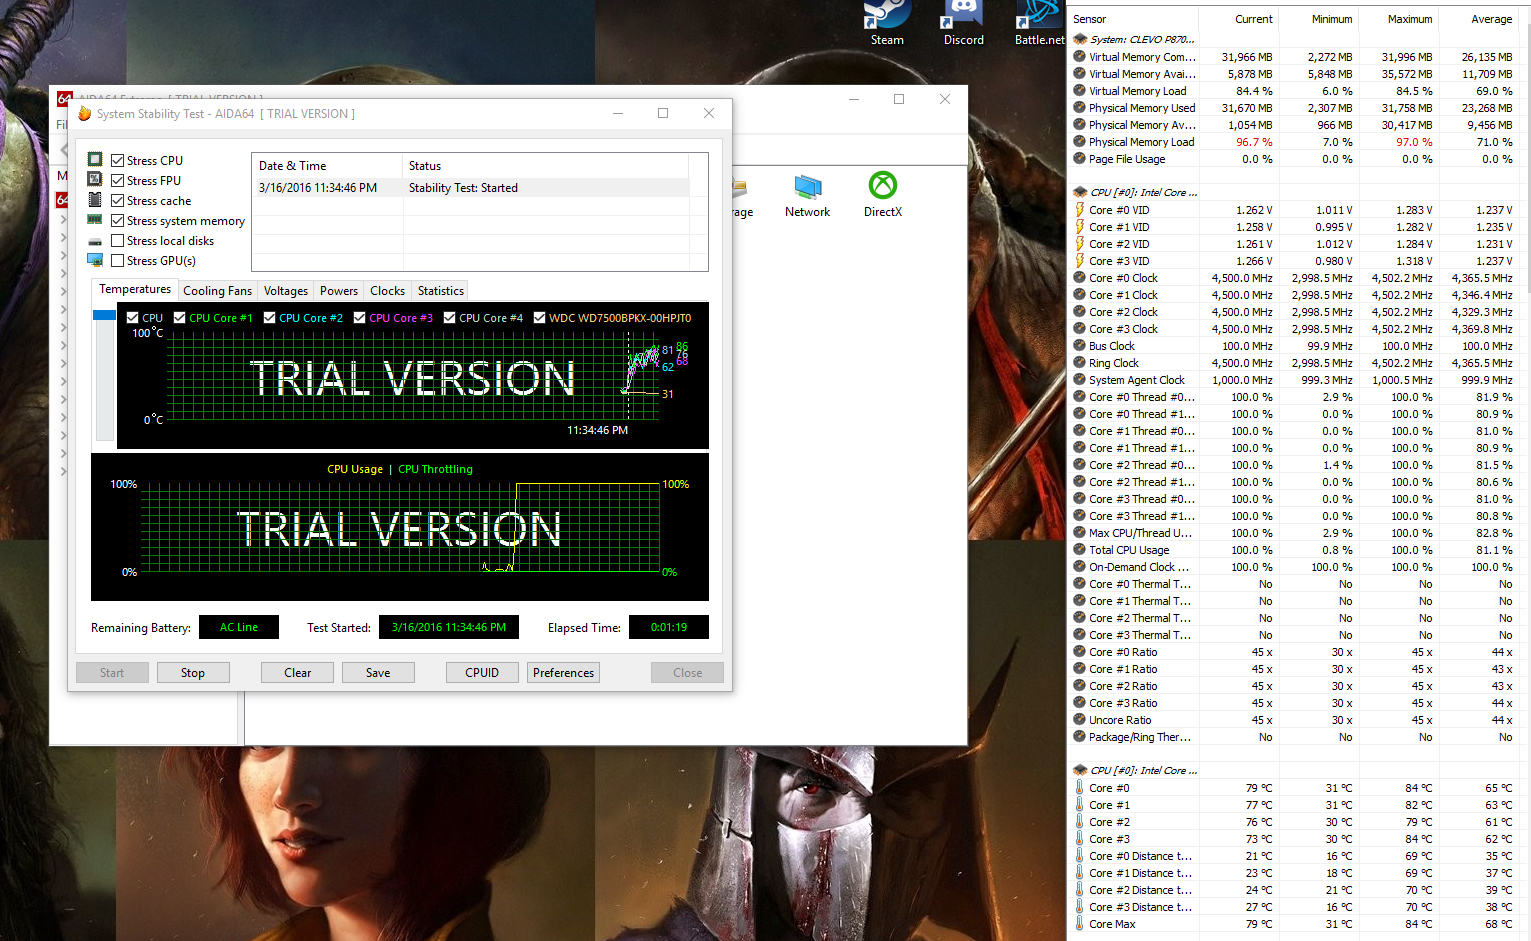The height and width of the screenshot is (941, 1531).
Task: Switch to the Cooling Fans tab
Action: (217, 291)
